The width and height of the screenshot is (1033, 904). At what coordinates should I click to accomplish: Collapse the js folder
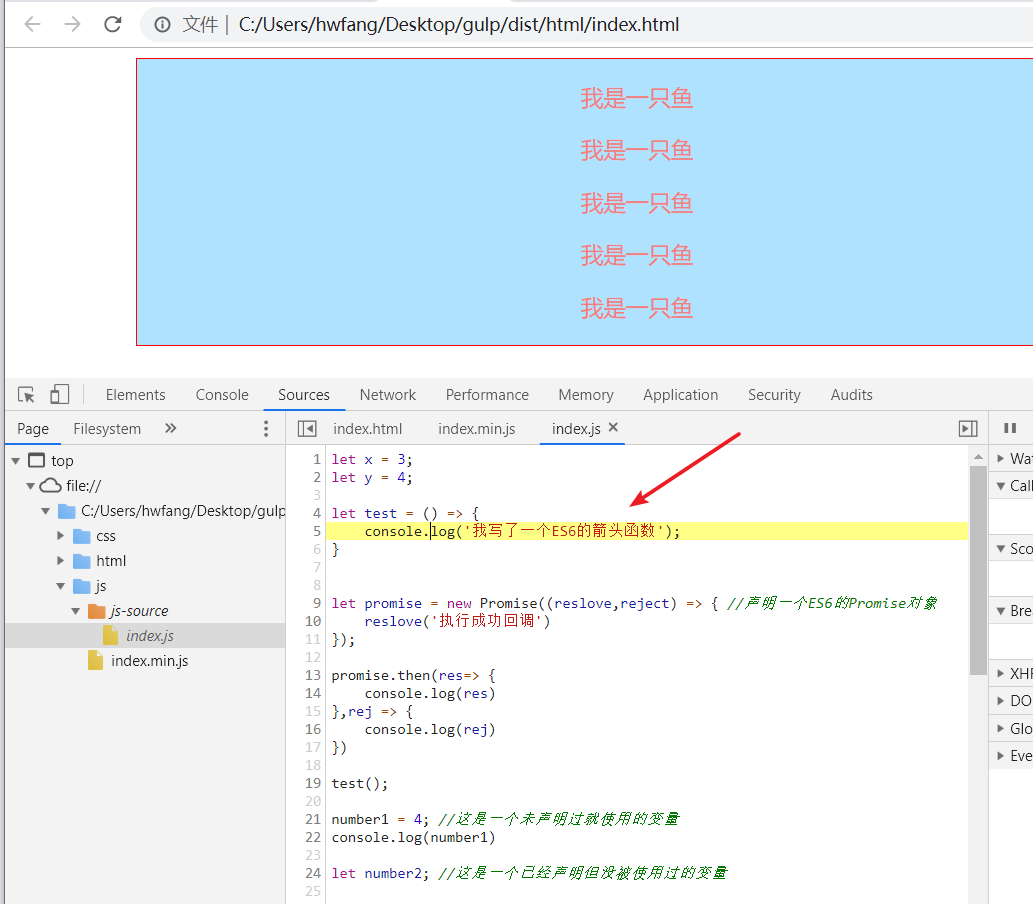pos(61,586)
